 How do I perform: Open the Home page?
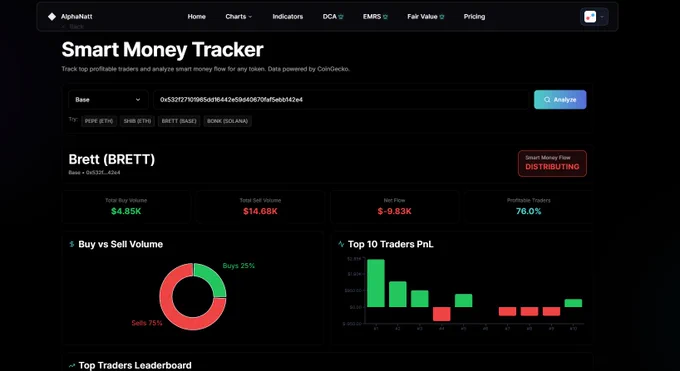pyautogui.click(x=196, y=16)
